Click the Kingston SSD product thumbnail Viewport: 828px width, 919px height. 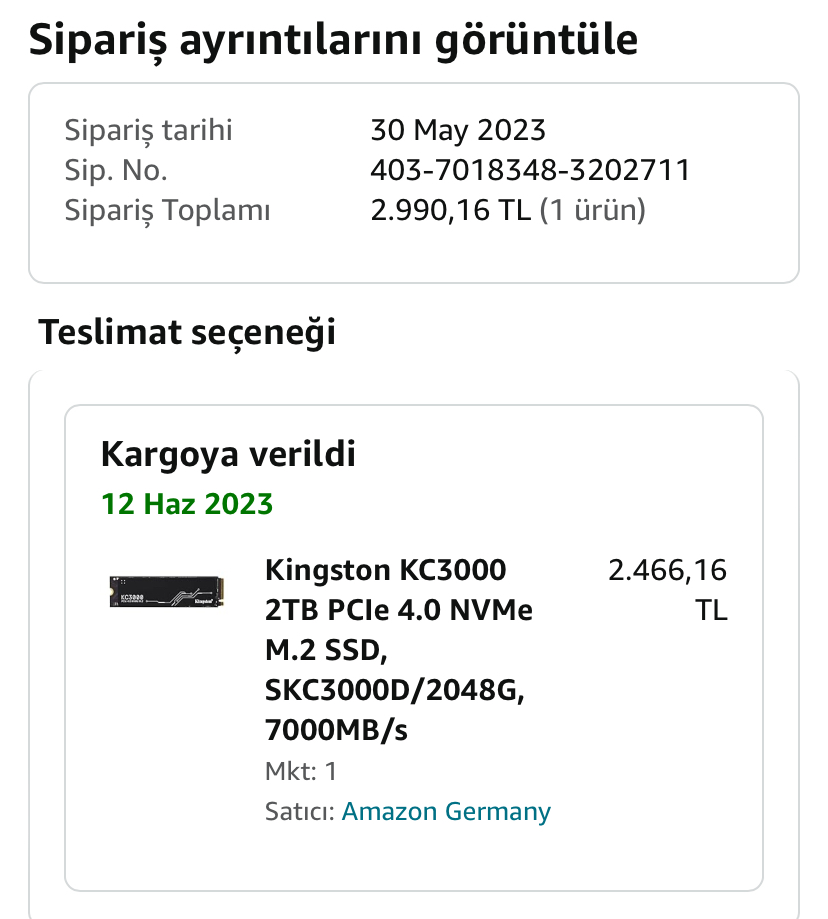(165, 592)
